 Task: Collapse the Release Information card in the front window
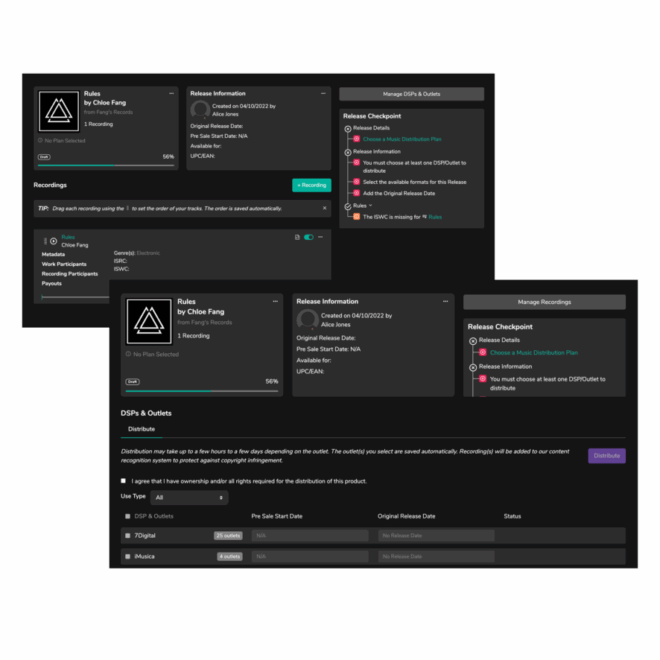click(x=446, y=301)
